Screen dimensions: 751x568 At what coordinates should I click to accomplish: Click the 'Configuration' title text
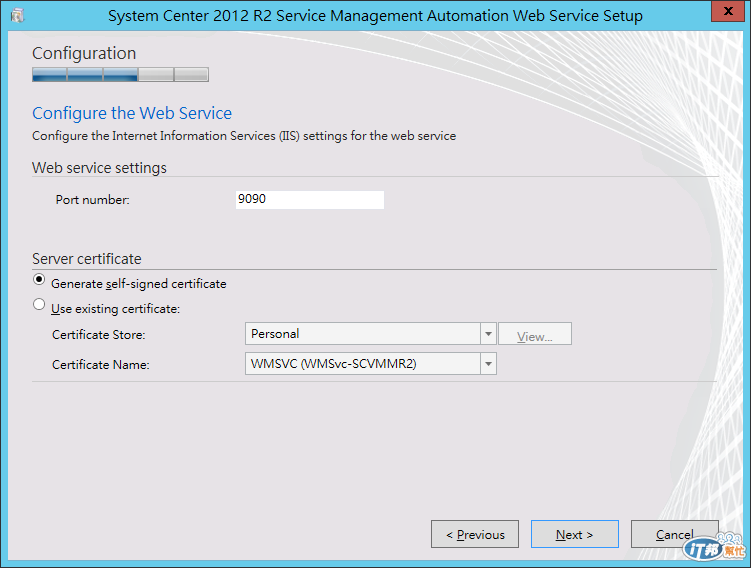[x=84, y=53]
